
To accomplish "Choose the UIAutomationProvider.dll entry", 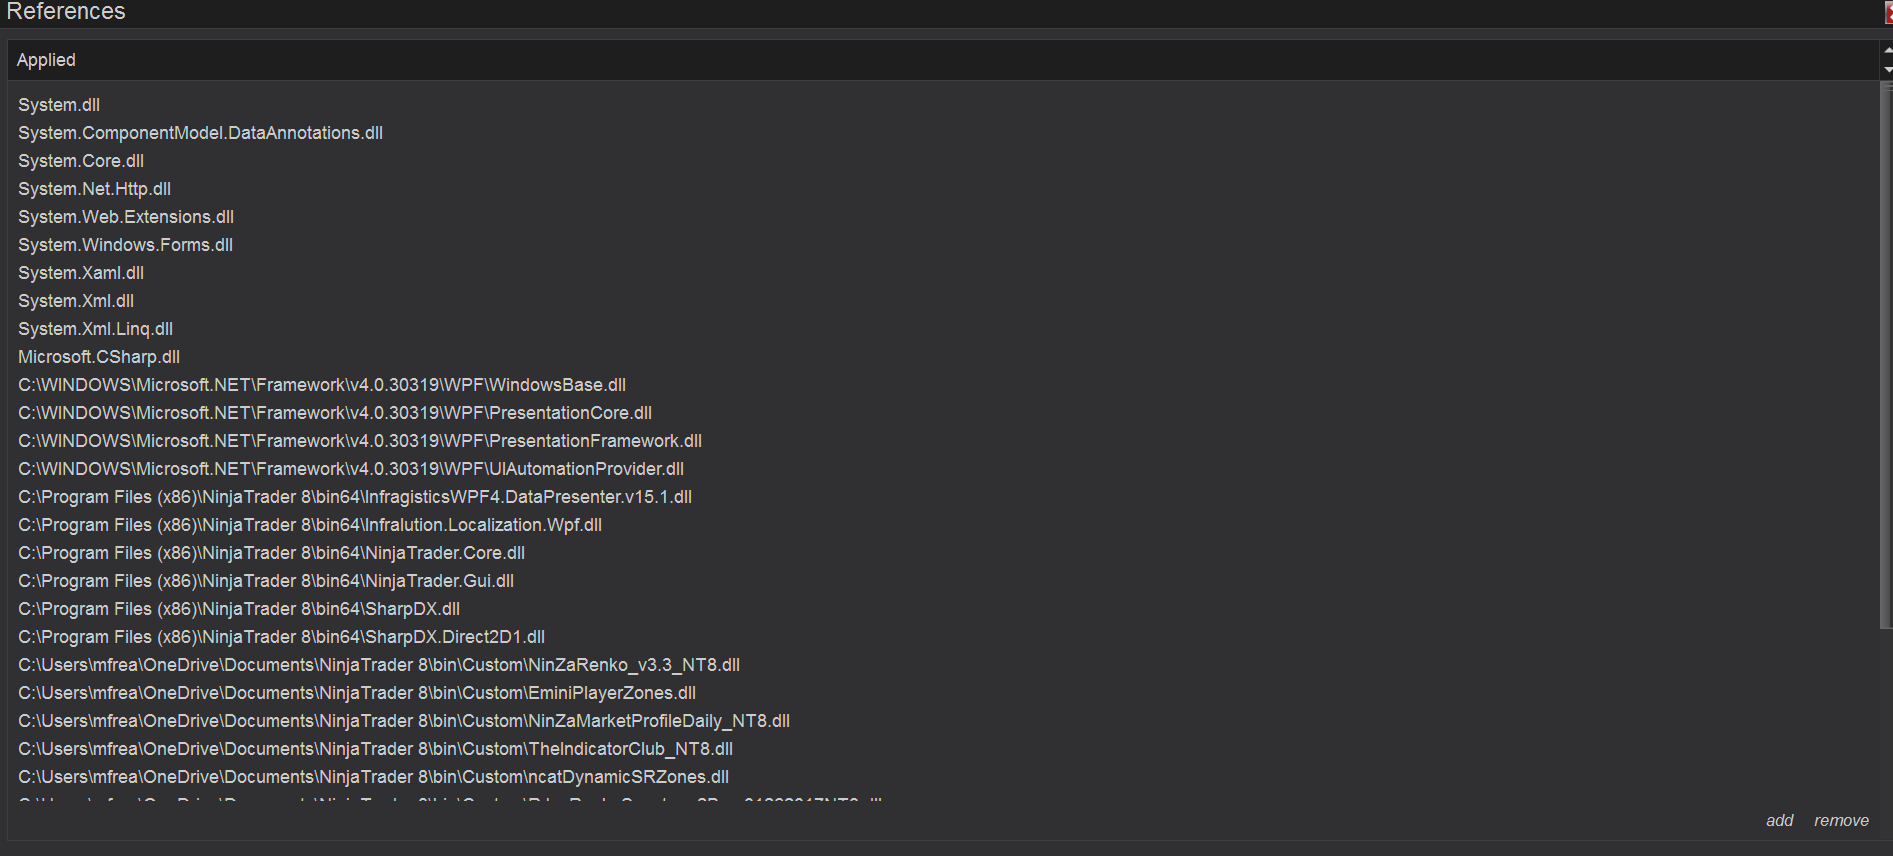I will 351,469.
